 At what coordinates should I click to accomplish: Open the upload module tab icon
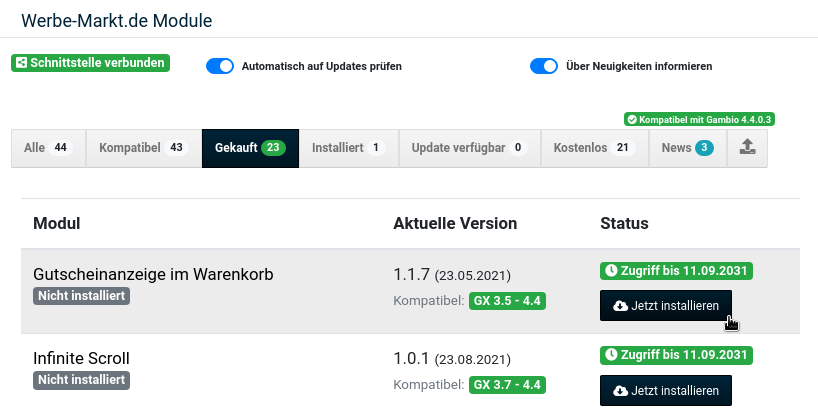[x=747, y=148]
